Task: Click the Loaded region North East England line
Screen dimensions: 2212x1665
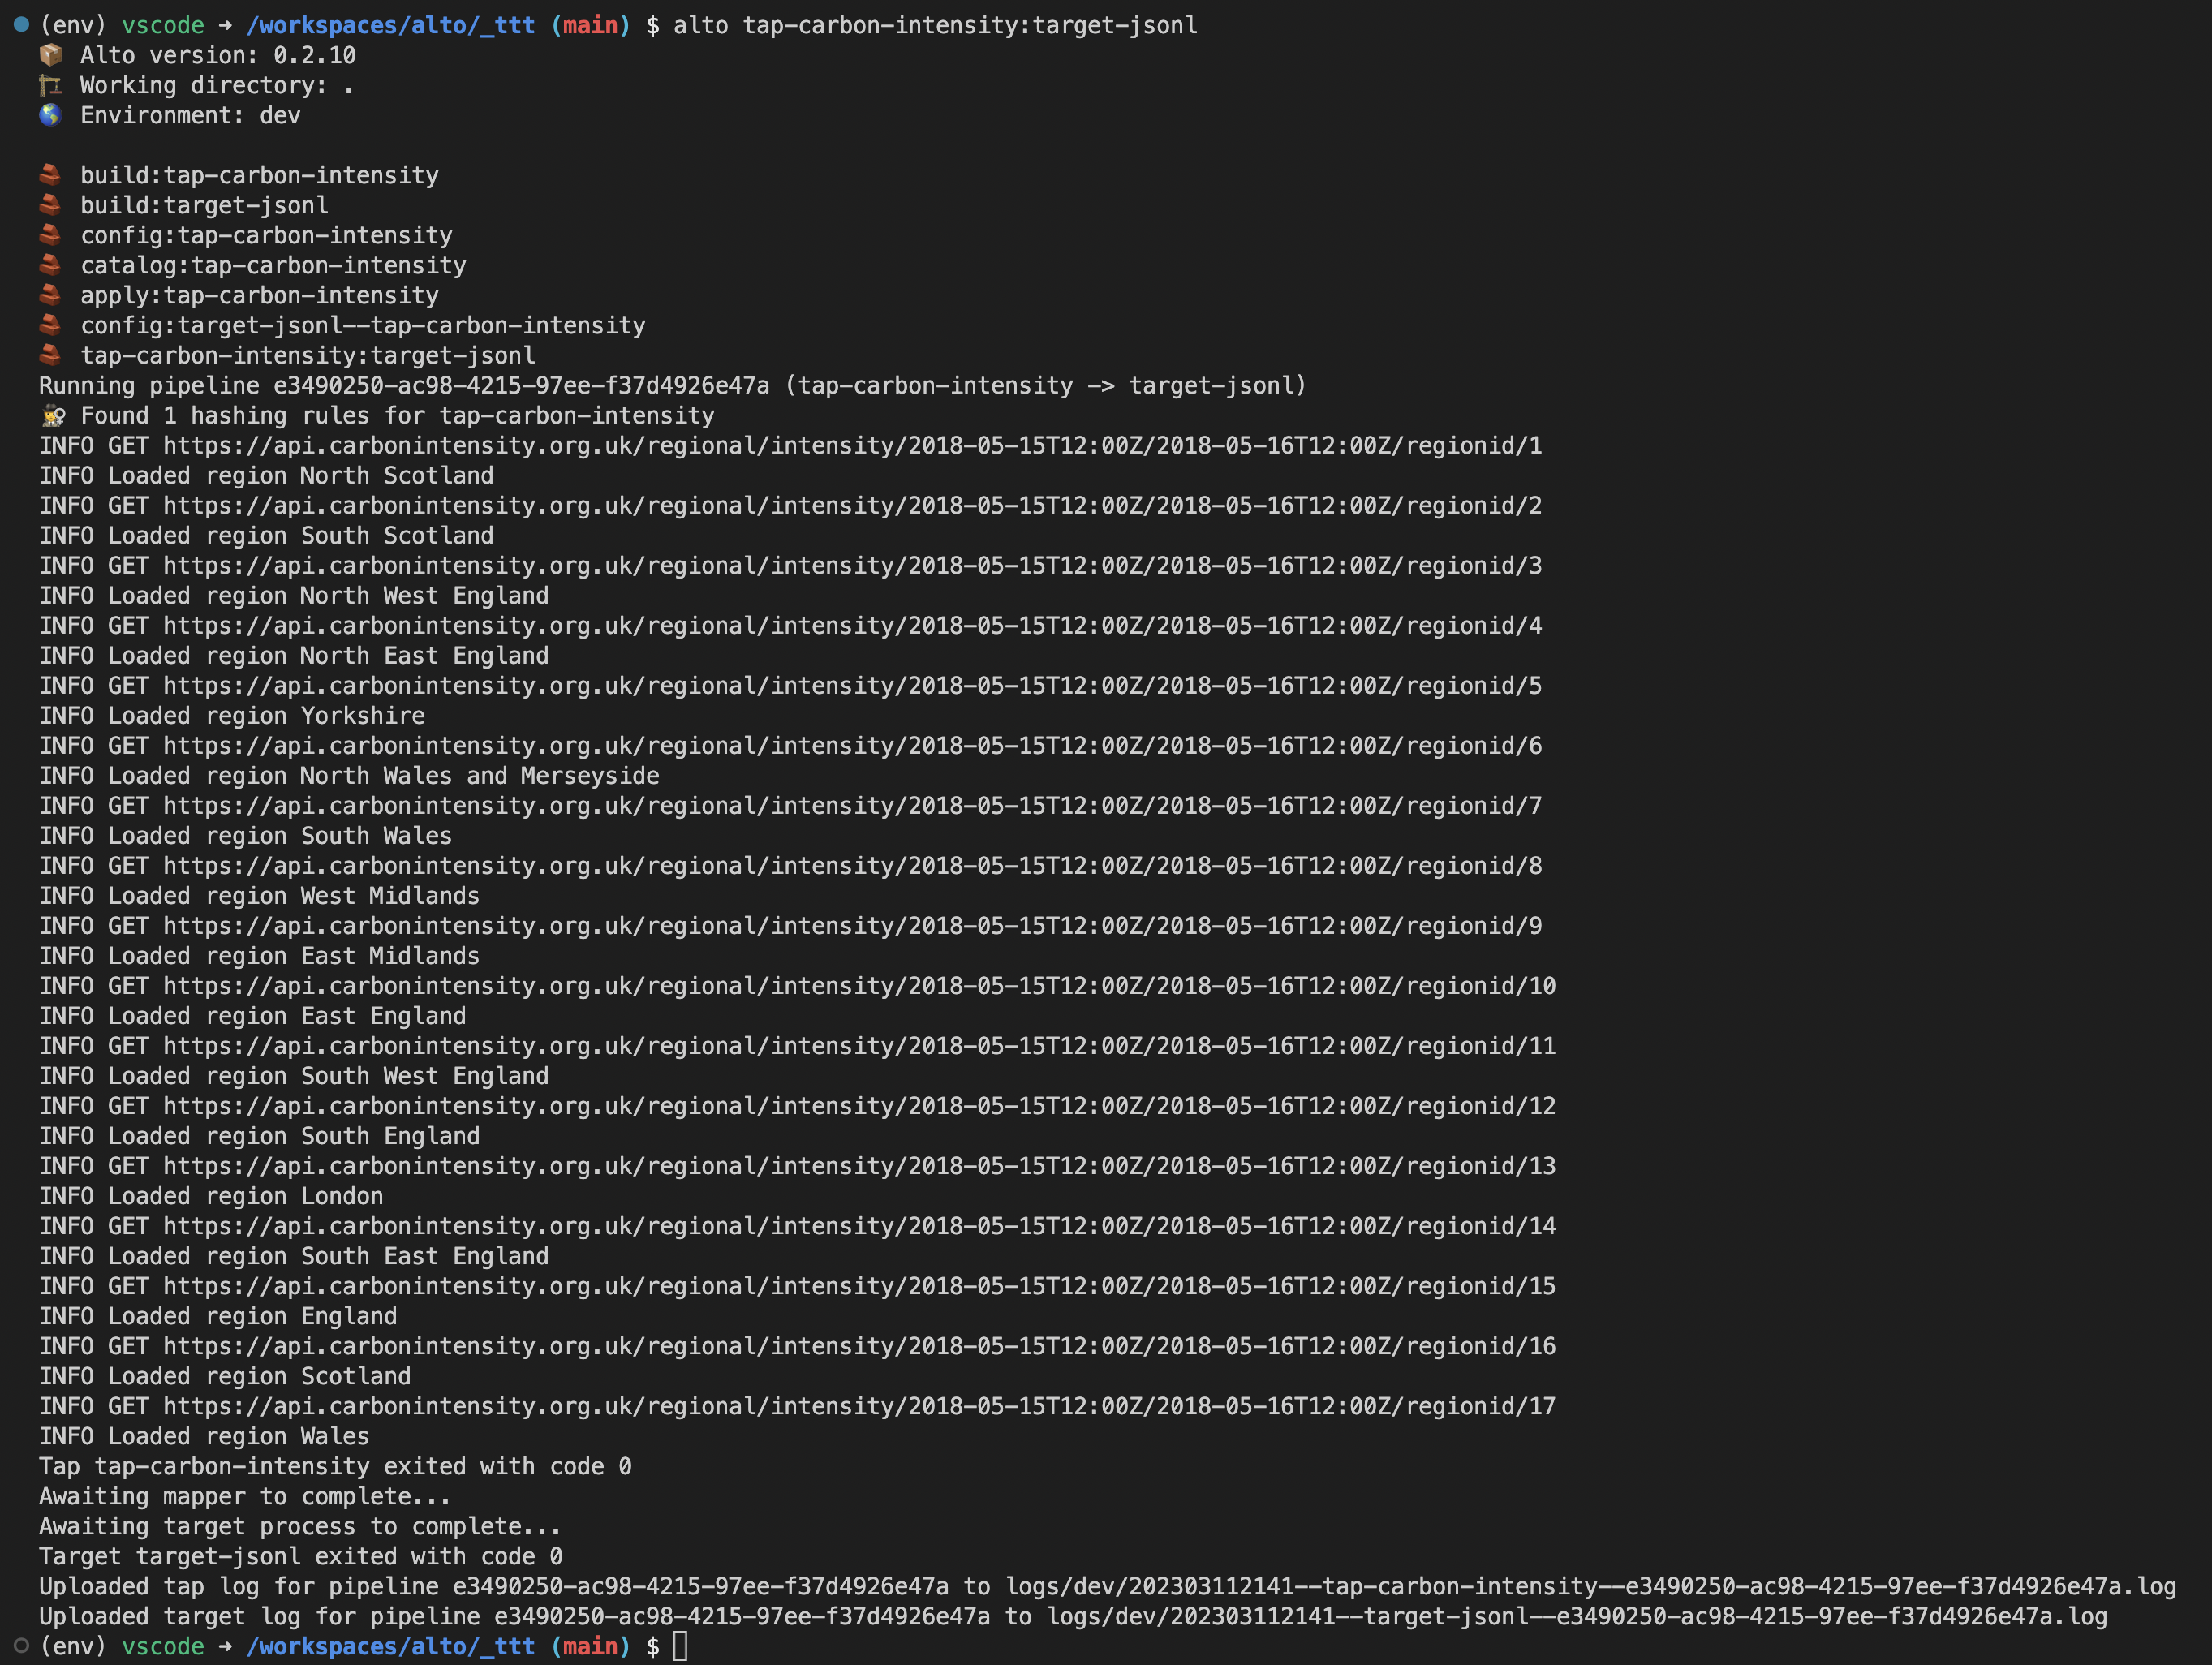Action: point(294,655)
